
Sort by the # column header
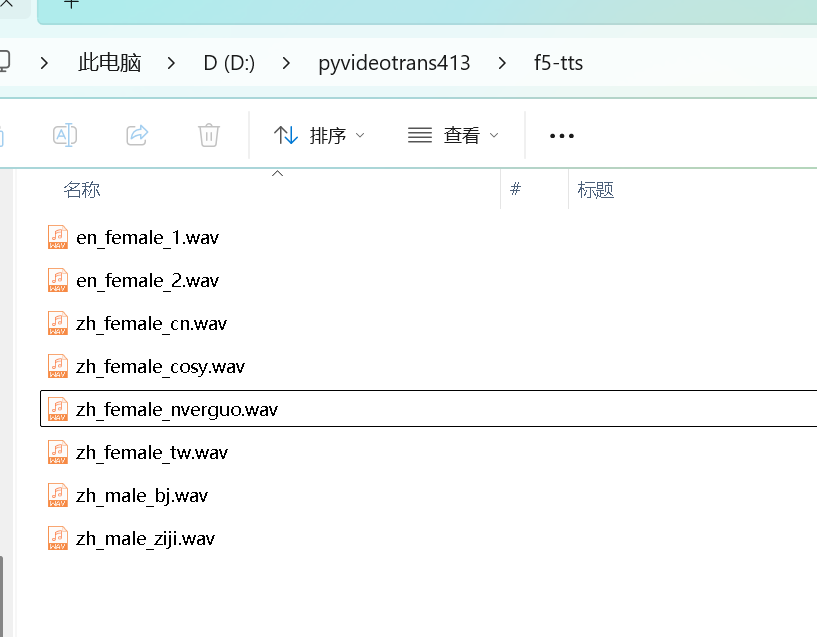(515, 189)
